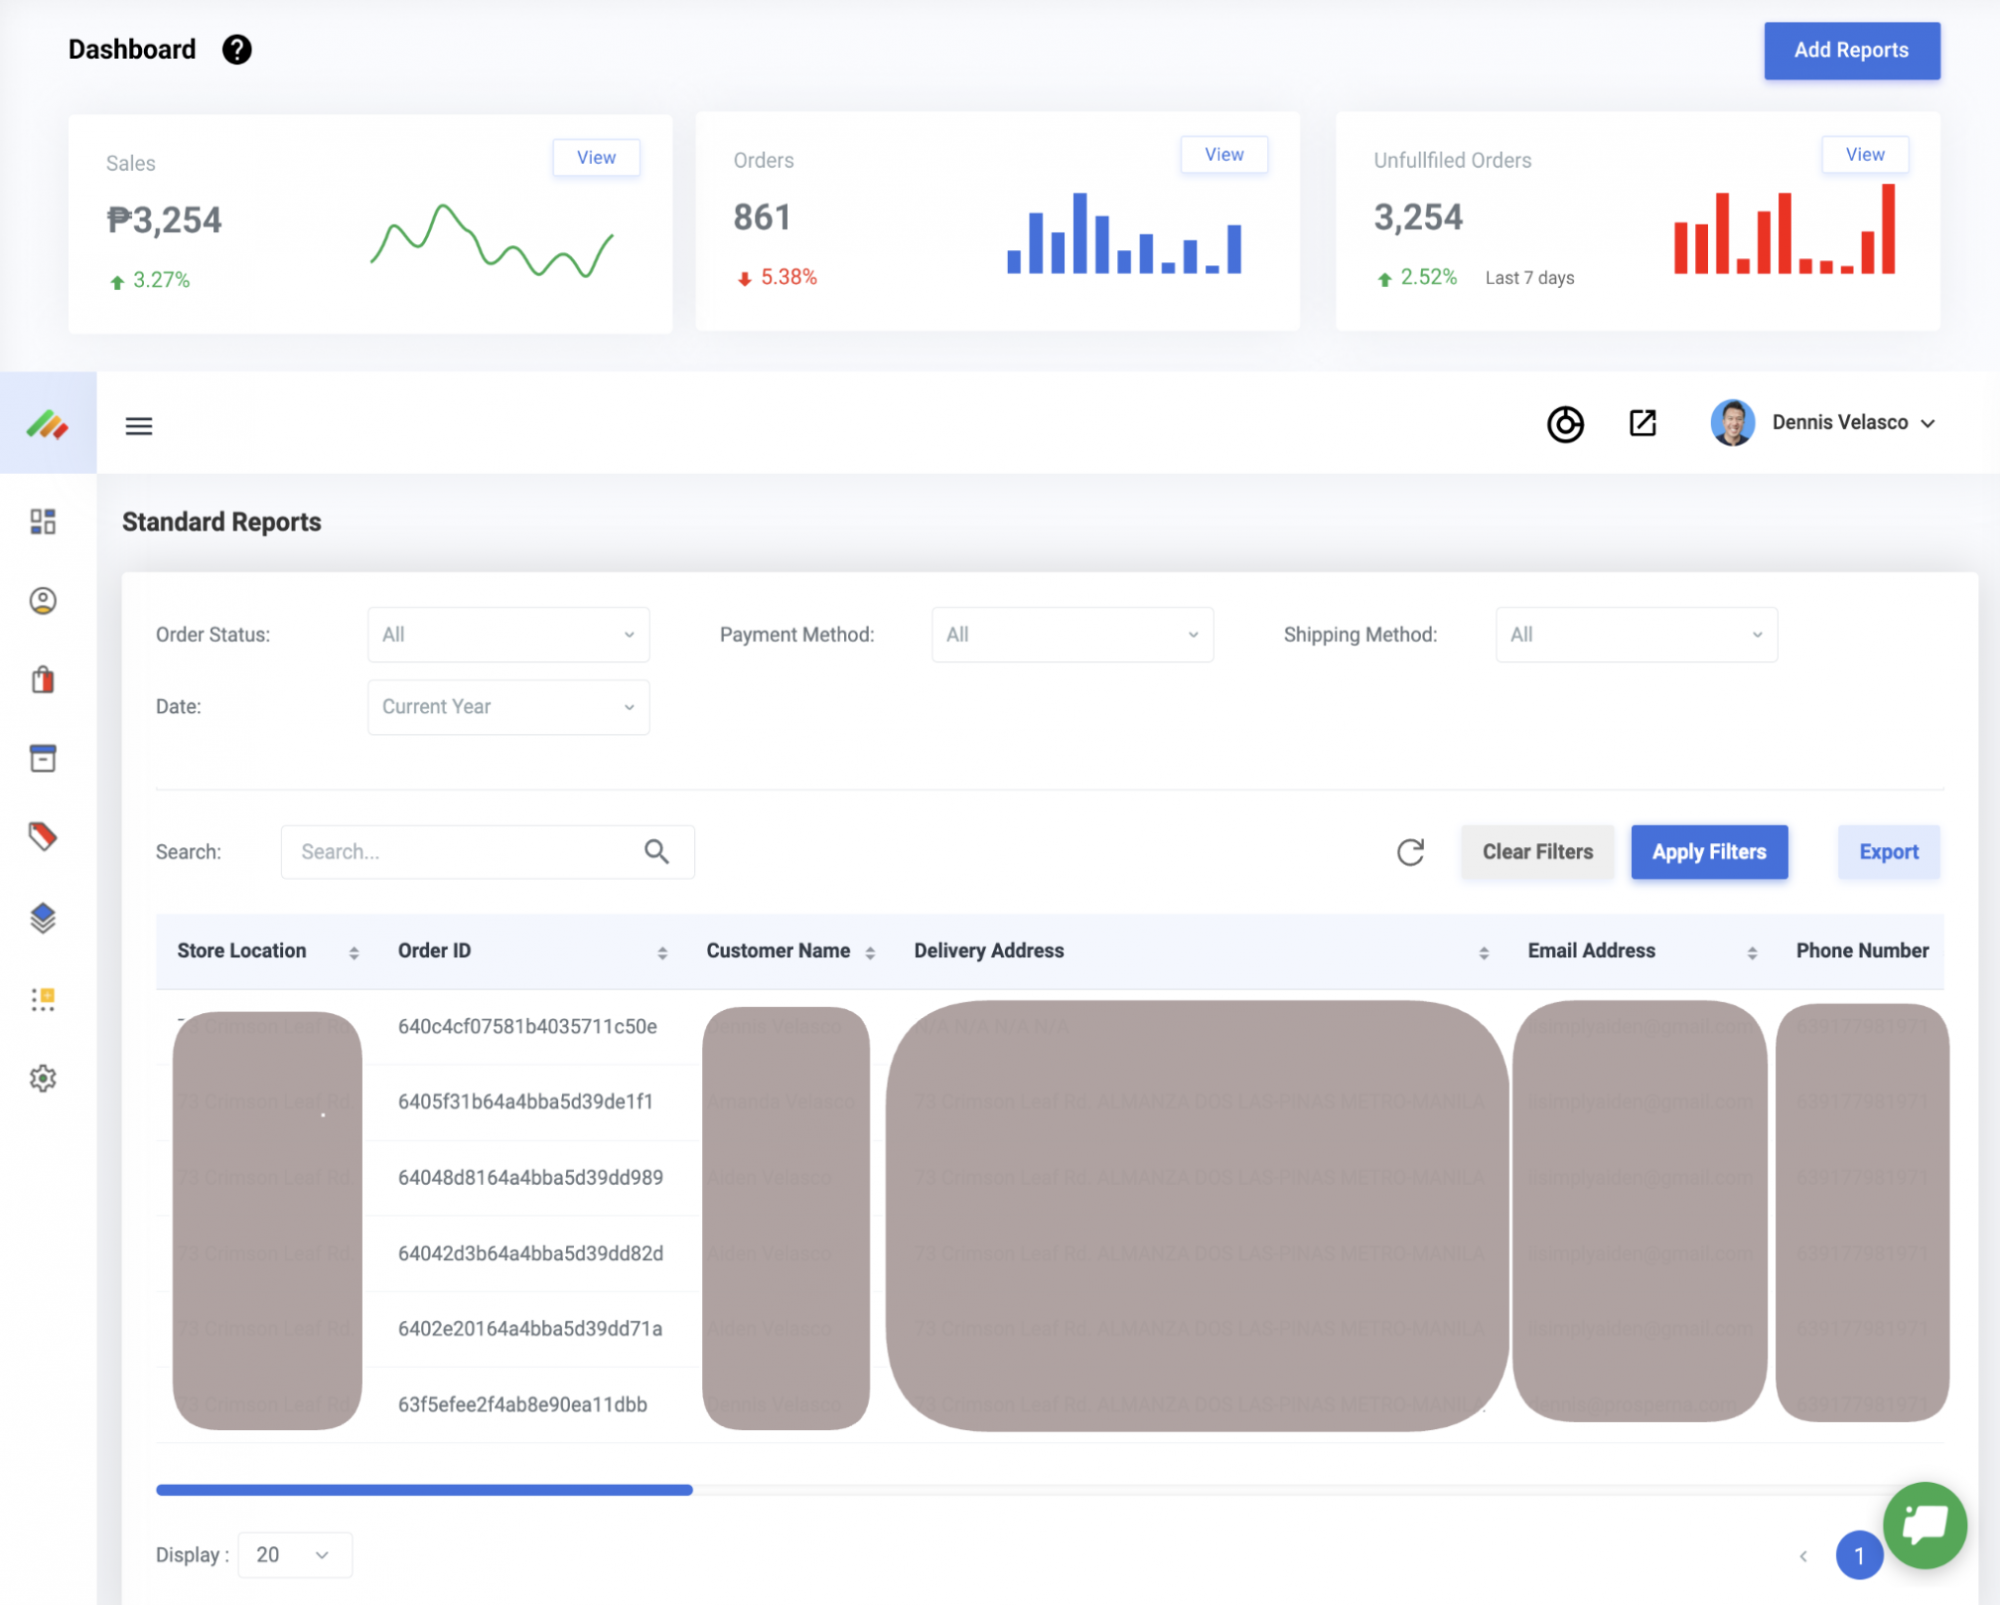Open the user profile sidebar icon
Screen dimensions: 2000x1605
point(43,600)
